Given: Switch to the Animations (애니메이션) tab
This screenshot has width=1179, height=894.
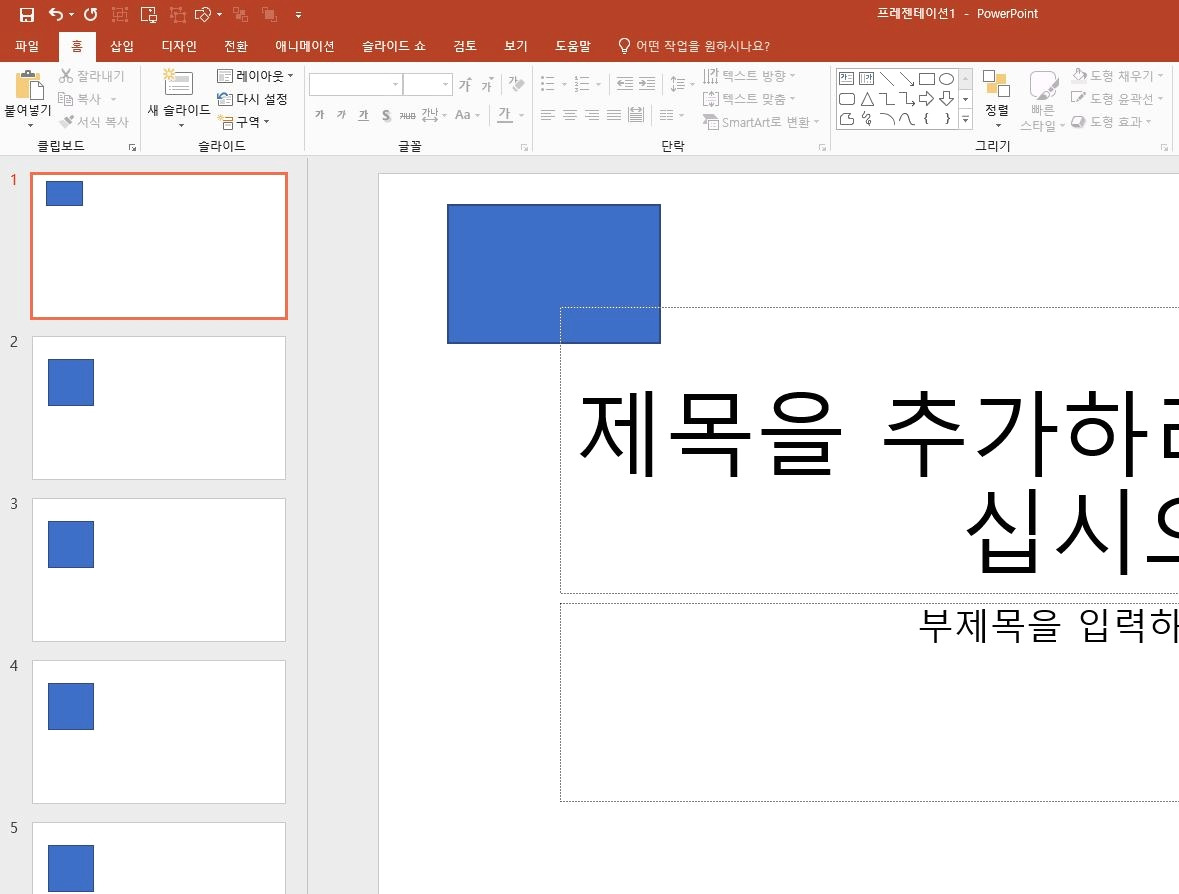Looking at the screenshot, I should coord(305,46).
